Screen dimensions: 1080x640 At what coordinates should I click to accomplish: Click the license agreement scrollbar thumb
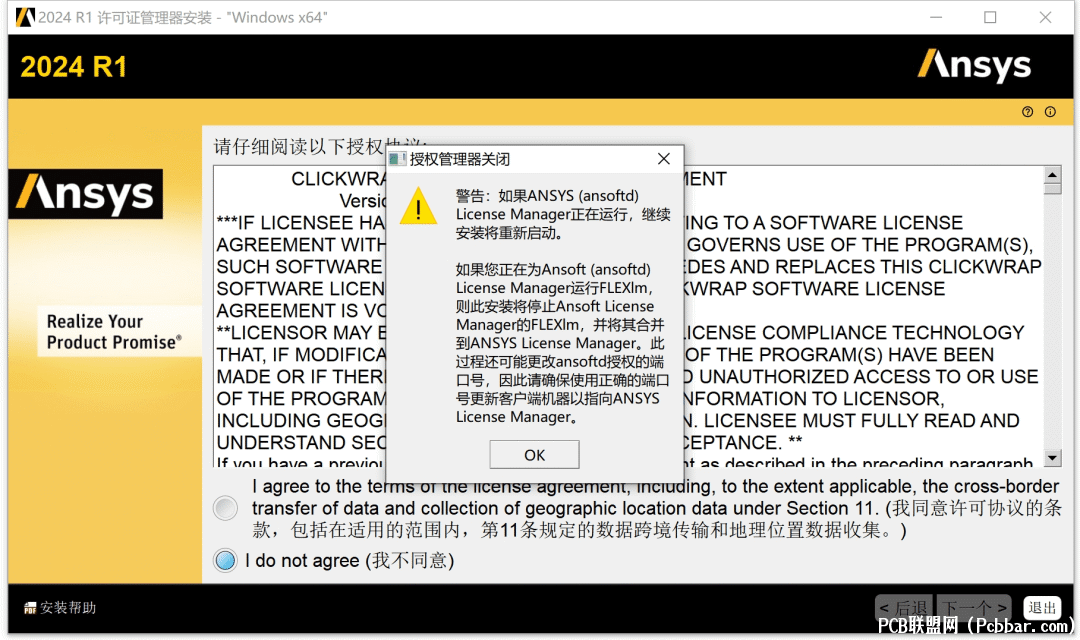coord(1052,189)
